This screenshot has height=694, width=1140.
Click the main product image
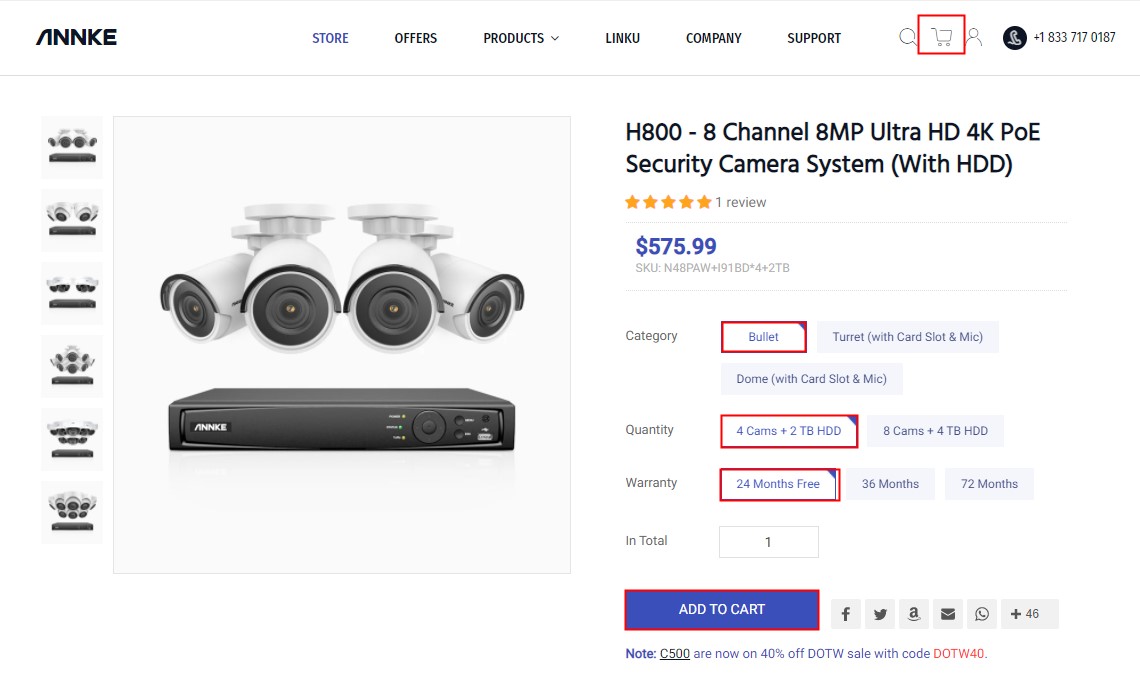coord(342,345)
